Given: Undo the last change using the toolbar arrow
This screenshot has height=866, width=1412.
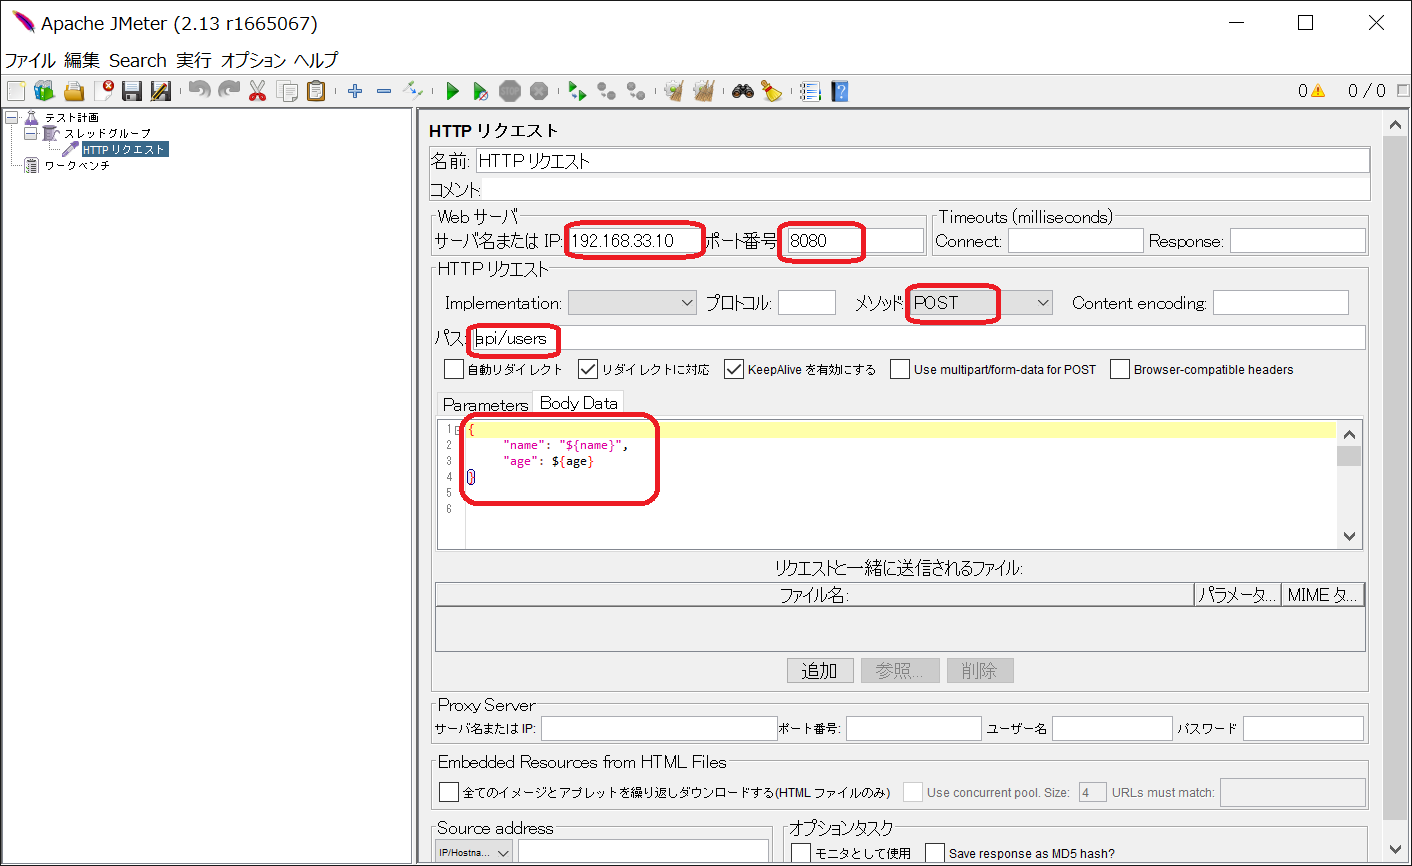Looking at the screenshot, I should pyautogui.click(x=200, y=91).
